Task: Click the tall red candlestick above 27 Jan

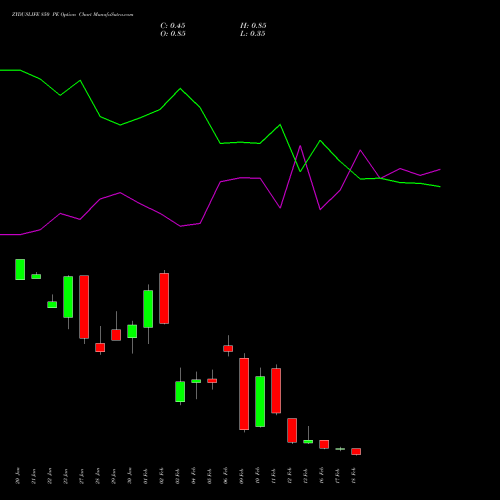Action: (84, 307)
